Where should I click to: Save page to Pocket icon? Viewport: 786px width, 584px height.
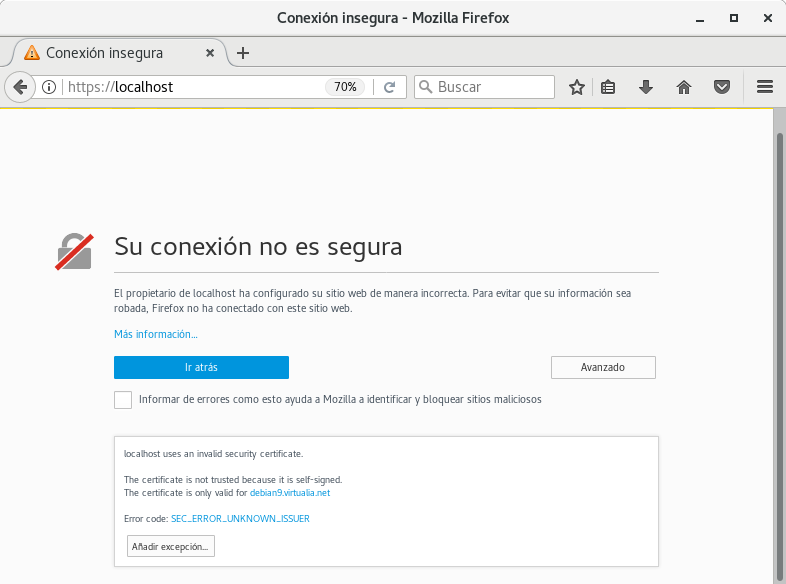[x=721, y=87]
